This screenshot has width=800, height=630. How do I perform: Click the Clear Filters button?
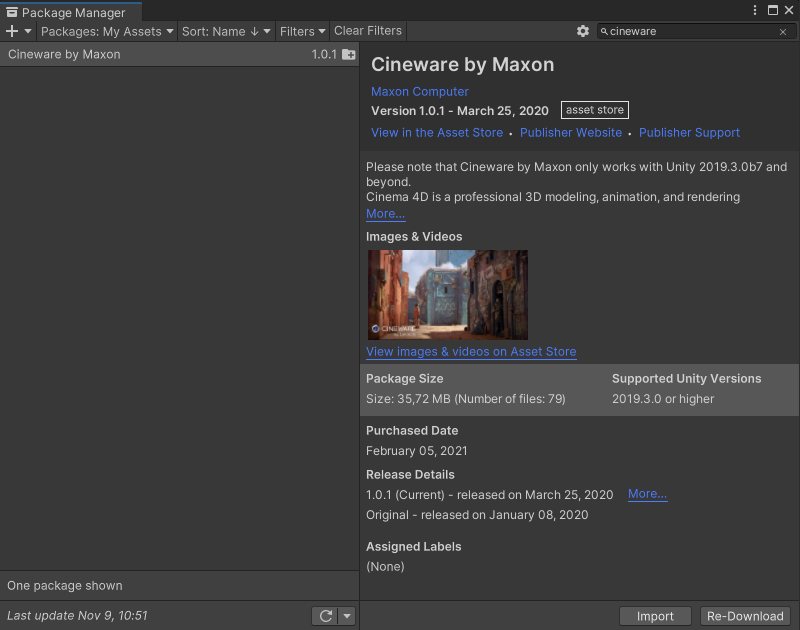point(368,31)
